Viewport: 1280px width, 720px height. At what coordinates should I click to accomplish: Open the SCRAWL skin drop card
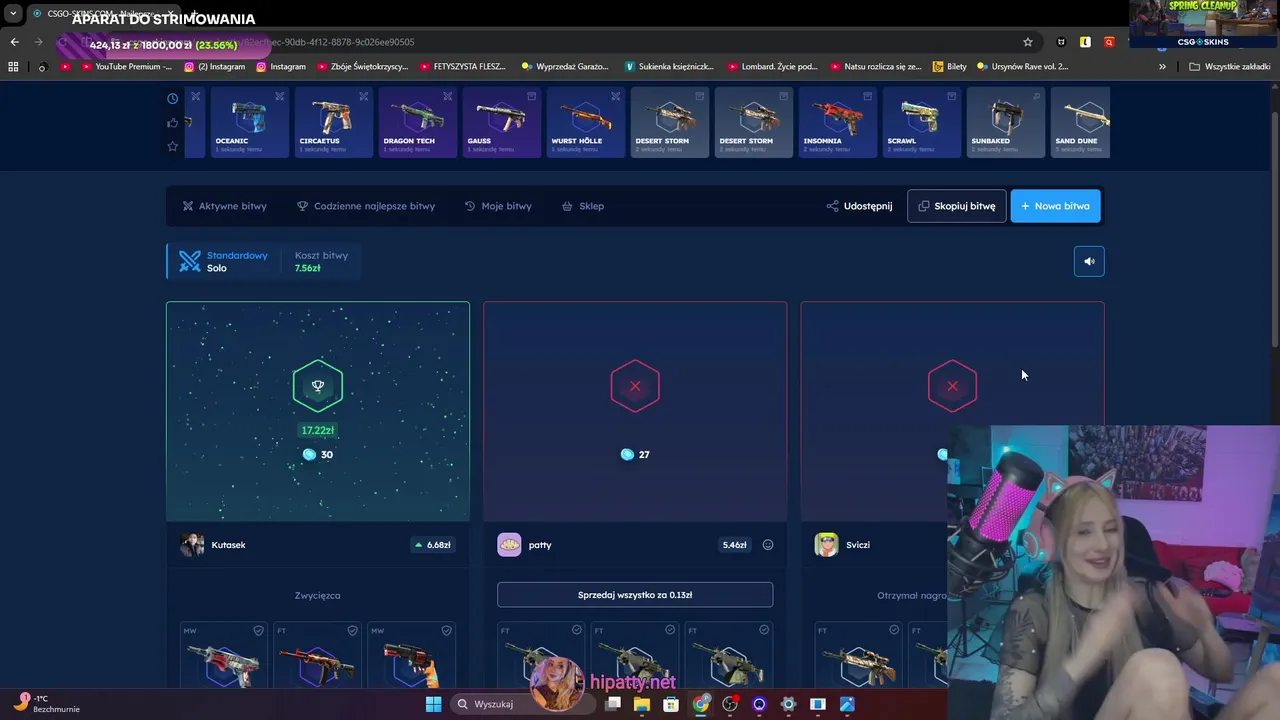click(920, 122)
